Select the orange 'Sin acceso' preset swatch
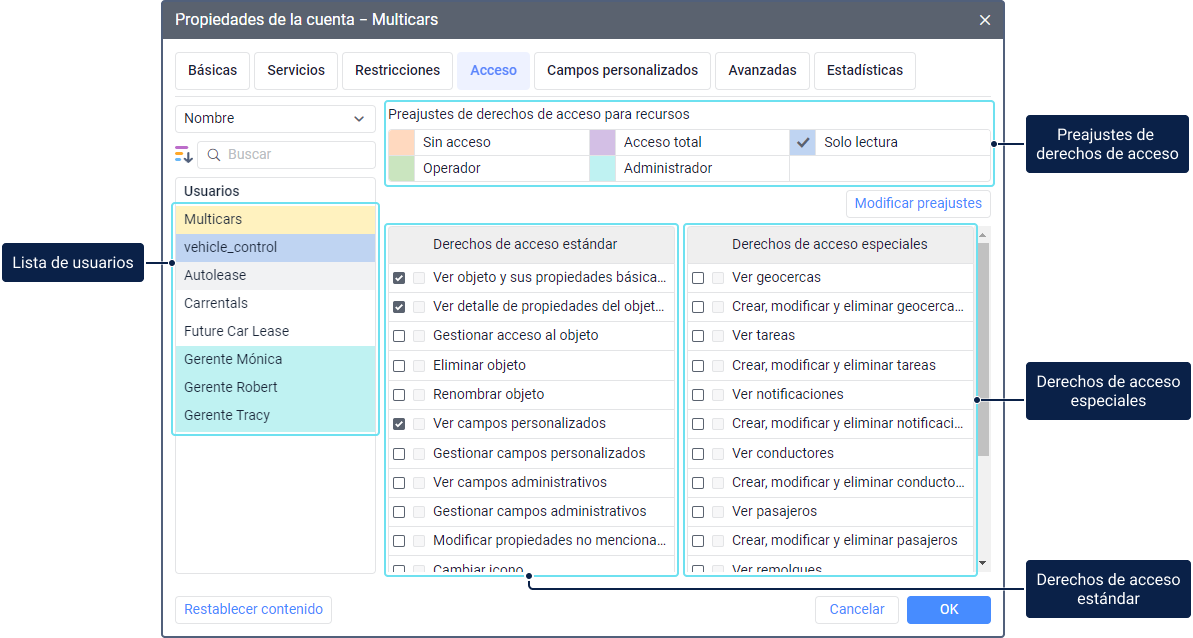The image size is (1193, 638). [x=402, y=142]
